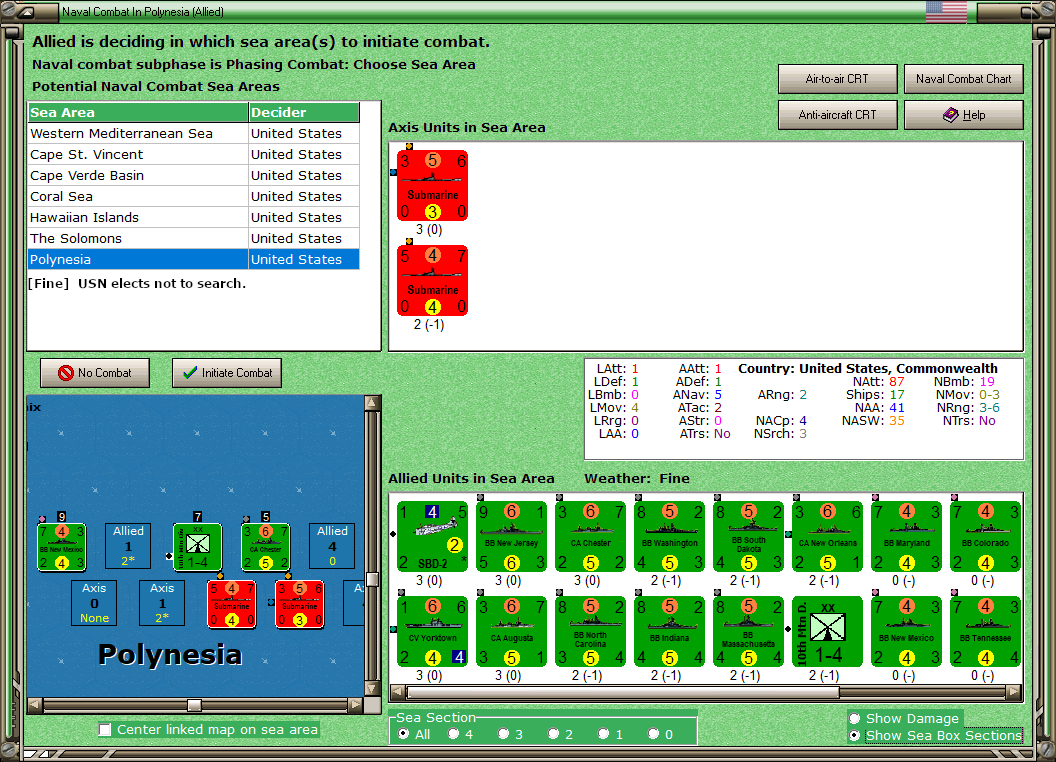Viewport: 1056px width, 762px height.
Task: Click Allied units scroll right arrow
Action: pyautogui.click(x=1014, y=692)
